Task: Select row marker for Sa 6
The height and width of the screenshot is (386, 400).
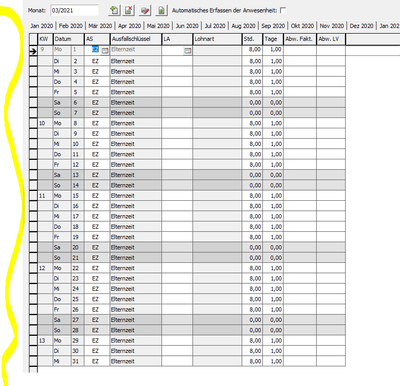Action: pyautogui.click(x=33, y=103)
